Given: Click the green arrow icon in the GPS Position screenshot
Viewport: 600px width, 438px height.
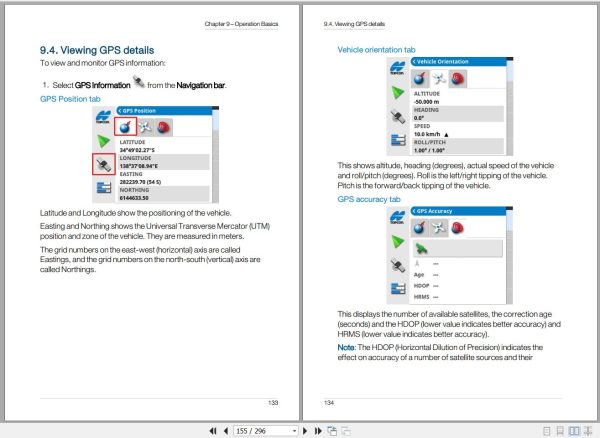Looking at the screenshot, I should coord(103,141).
